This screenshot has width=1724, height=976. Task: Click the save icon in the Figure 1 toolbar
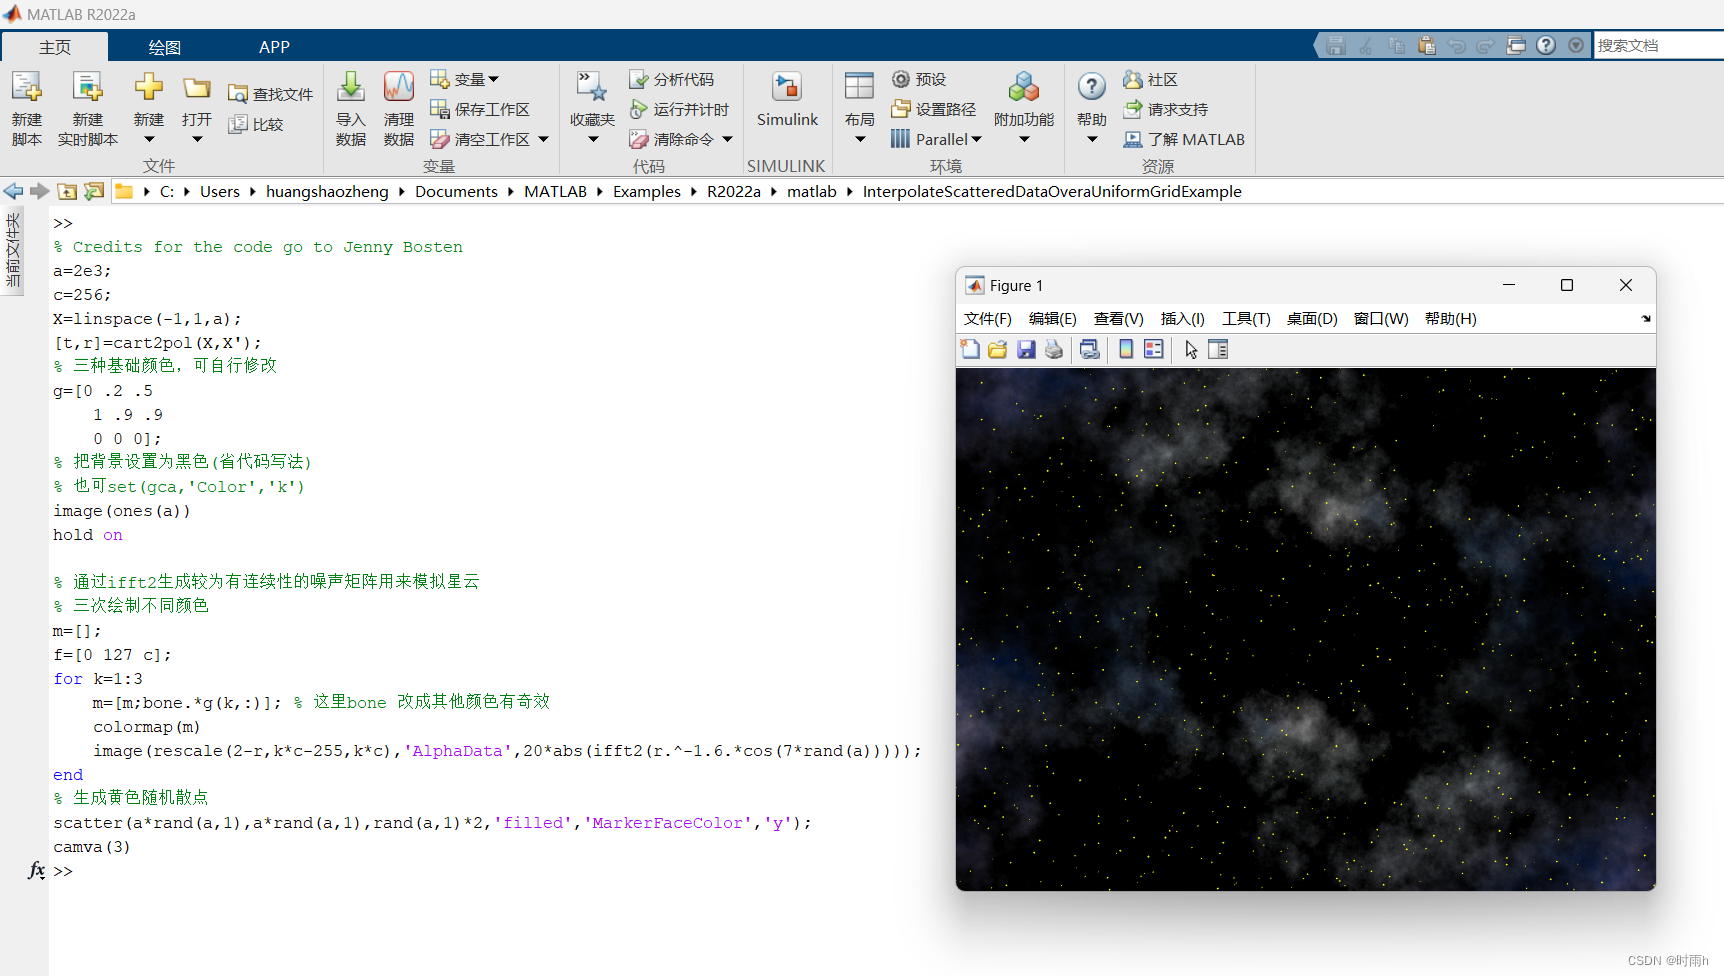pyautogui.click(x=1026, y=349)
